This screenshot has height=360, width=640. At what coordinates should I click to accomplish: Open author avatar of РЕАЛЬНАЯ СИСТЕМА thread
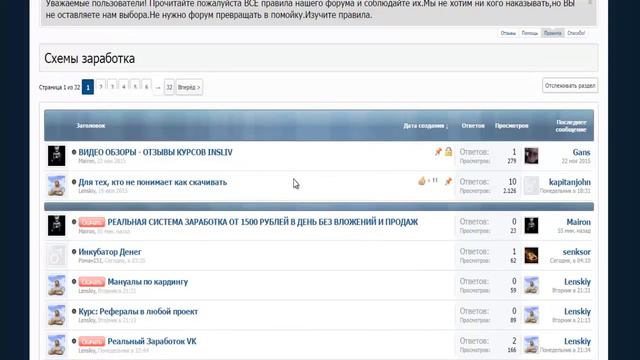pyautogui.click(x=56, y=225)
